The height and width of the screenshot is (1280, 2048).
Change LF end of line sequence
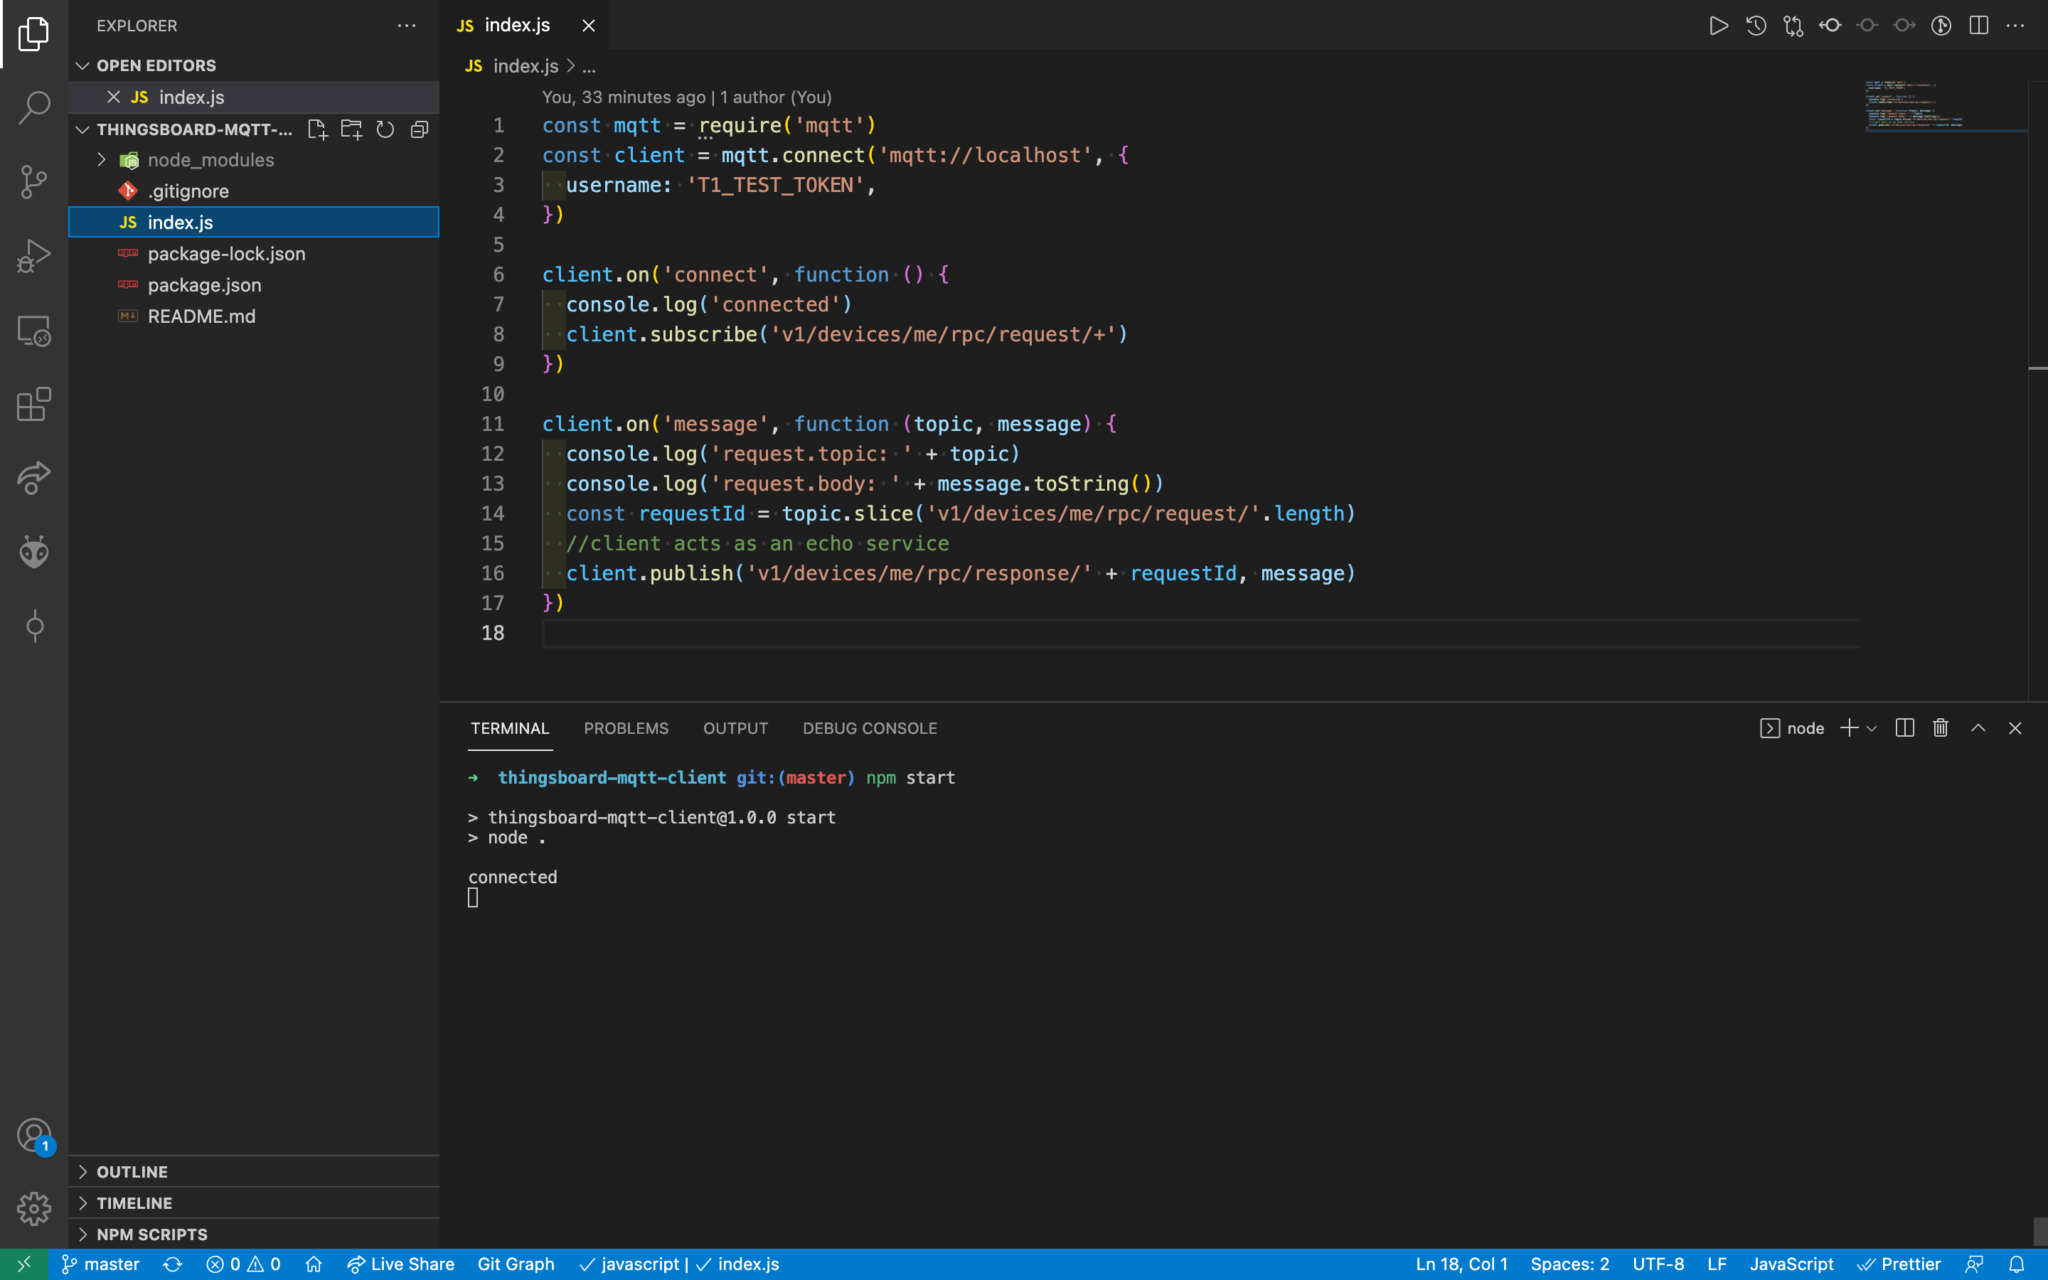1717,1264
